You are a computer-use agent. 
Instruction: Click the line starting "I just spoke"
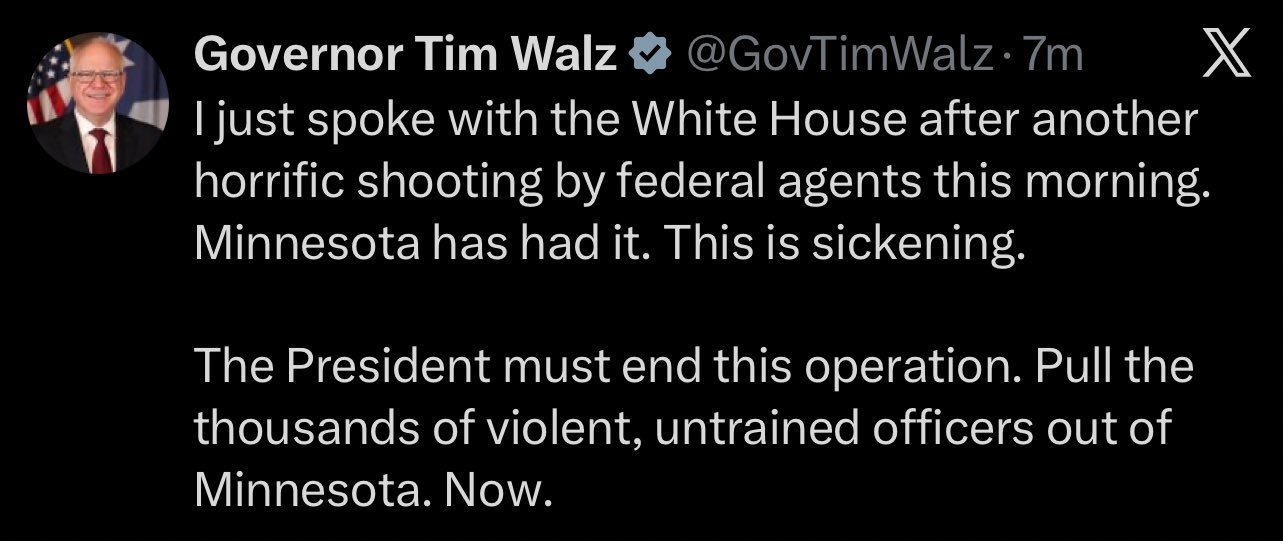click(x=694, y=119)
